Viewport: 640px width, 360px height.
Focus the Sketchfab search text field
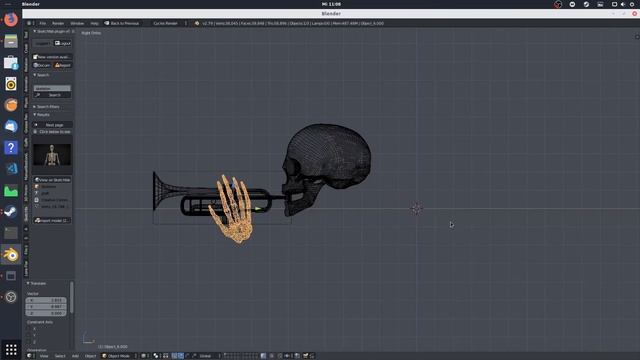tap(52, 88)
